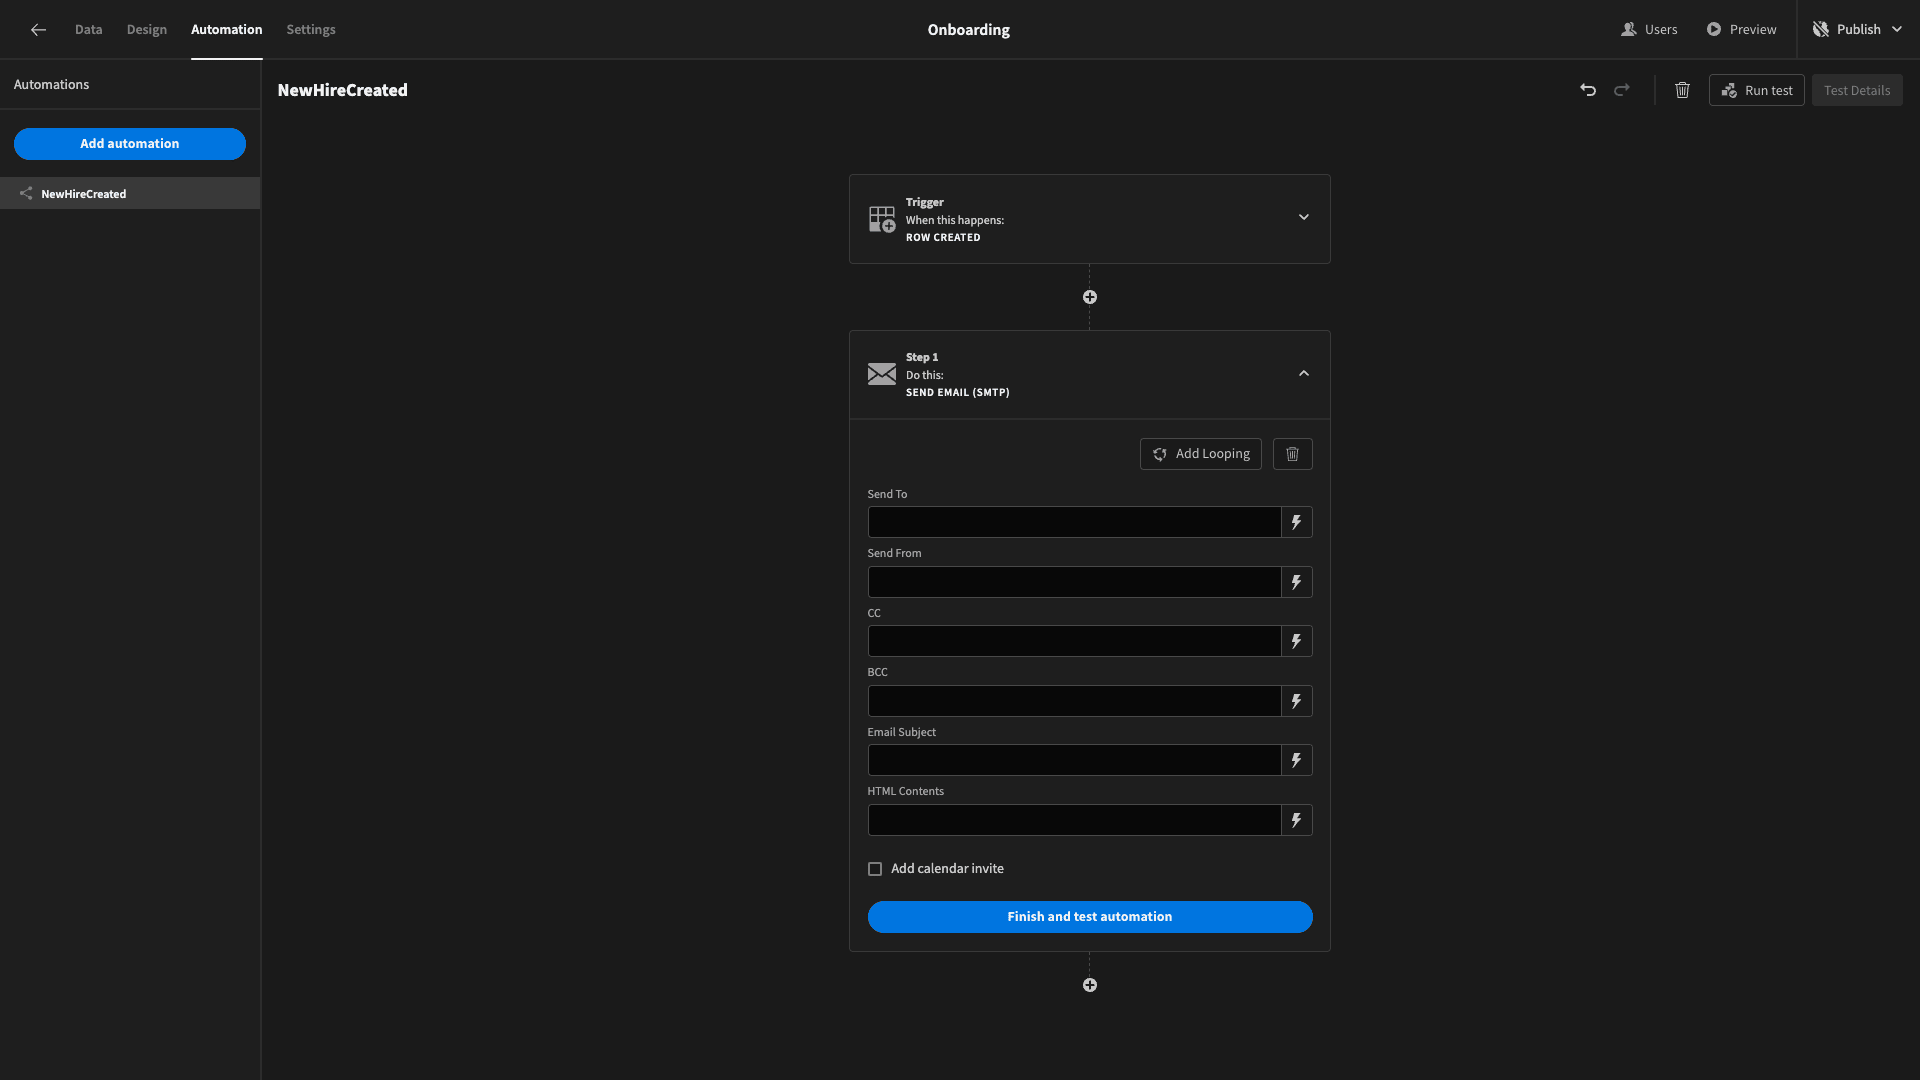Click the Add automation button

[x=130, y=144]
